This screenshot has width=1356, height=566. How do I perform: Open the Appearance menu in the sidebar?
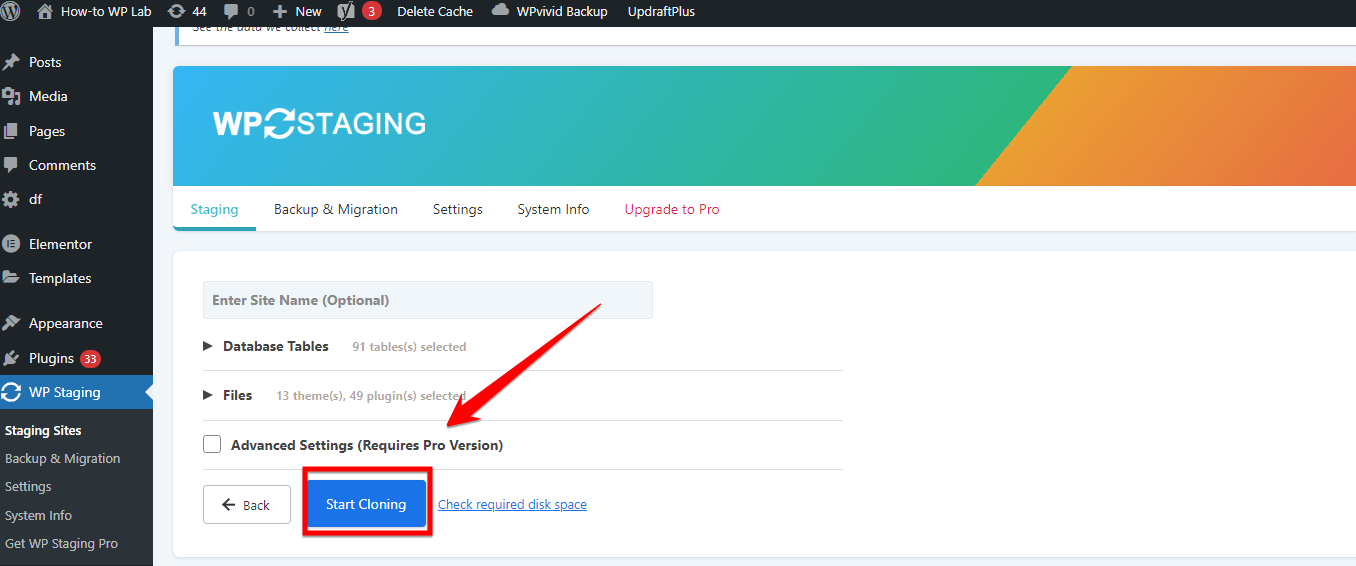(65, 323)
